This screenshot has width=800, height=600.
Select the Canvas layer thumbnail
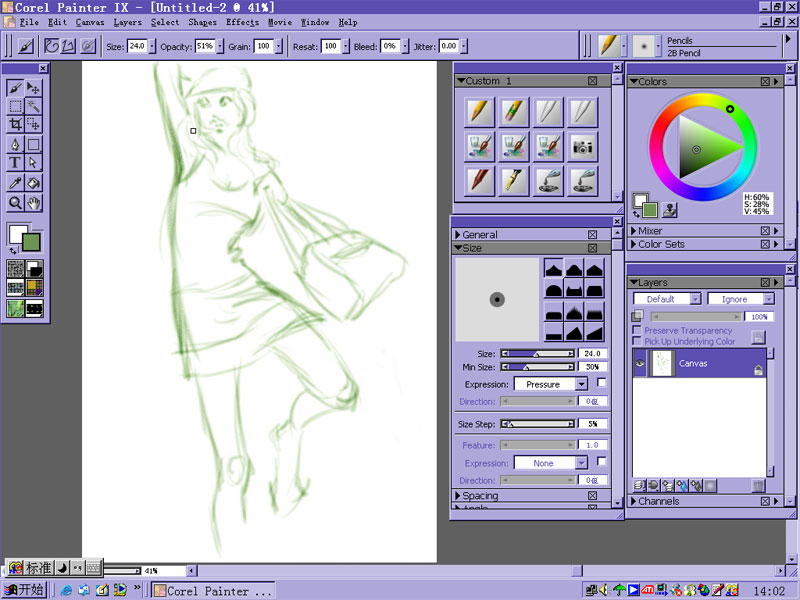pyautogui.click(x=662, y=363)
